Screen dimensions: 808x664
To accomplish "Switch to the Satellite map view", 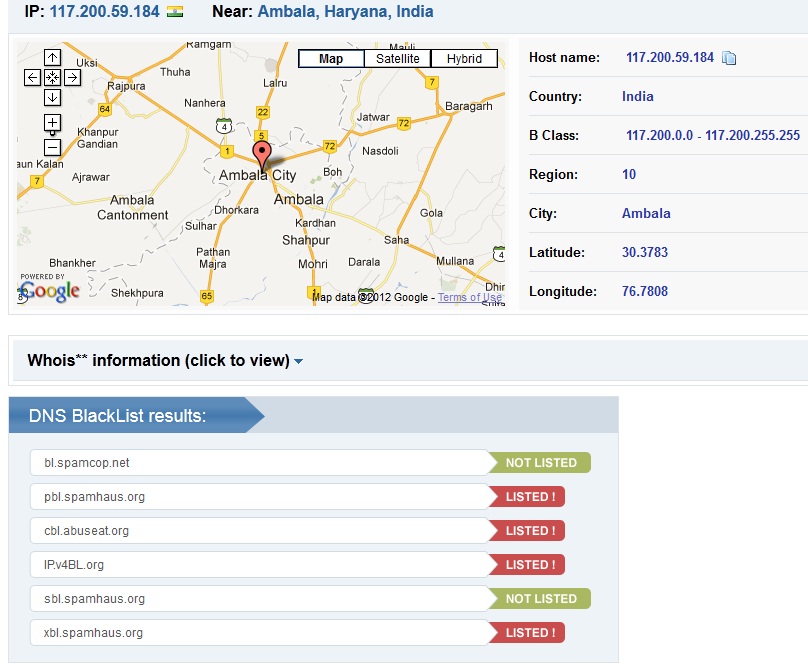I will (x=397, y=59).
